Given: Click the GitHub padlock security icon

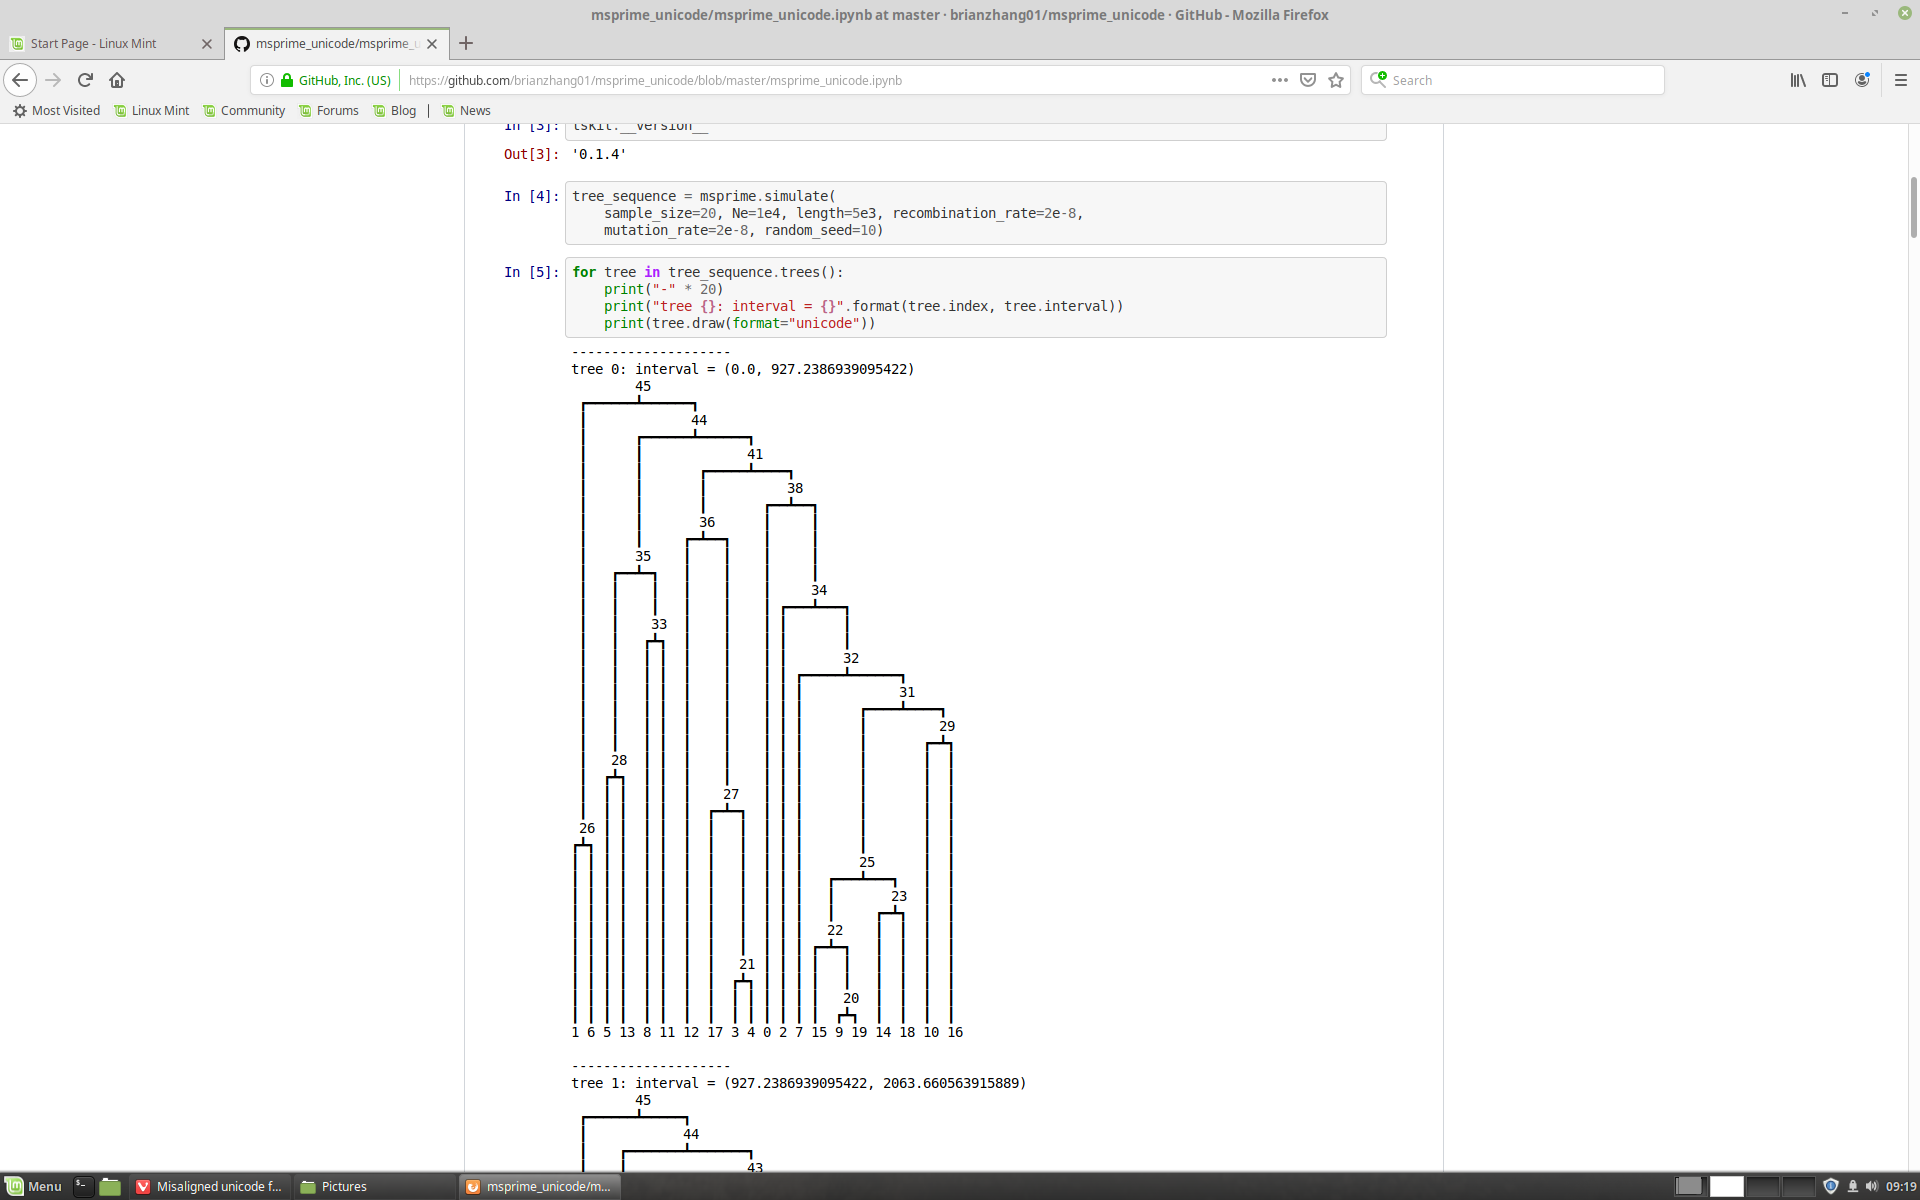Looking at the screenshot, I should click(x=286, y=80).
